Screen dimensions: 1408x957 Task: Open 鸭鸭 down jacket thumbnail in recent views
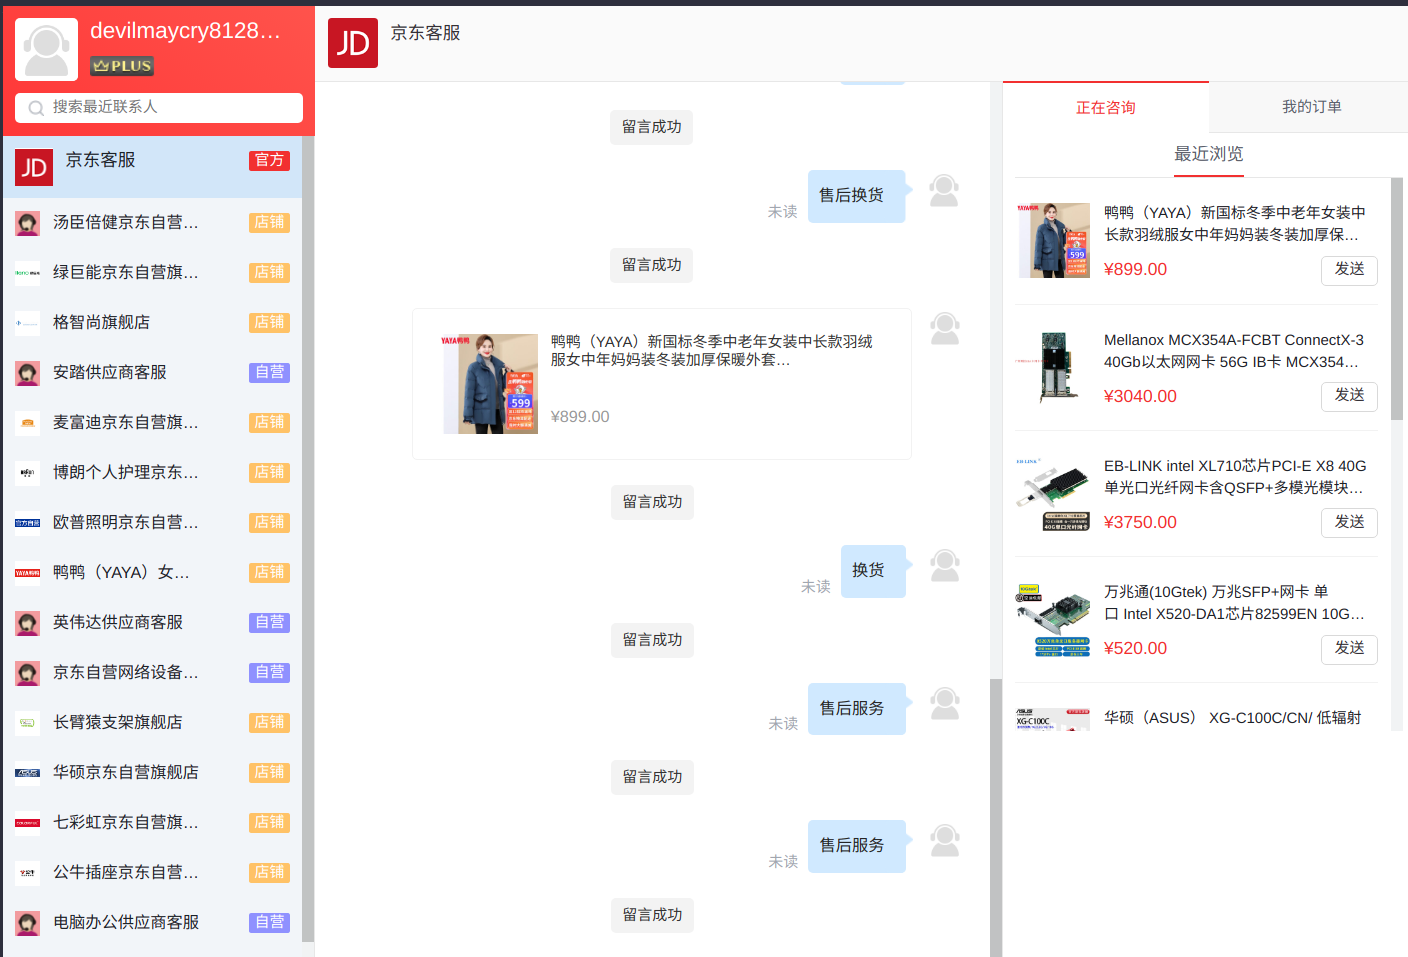point(1053,241)
